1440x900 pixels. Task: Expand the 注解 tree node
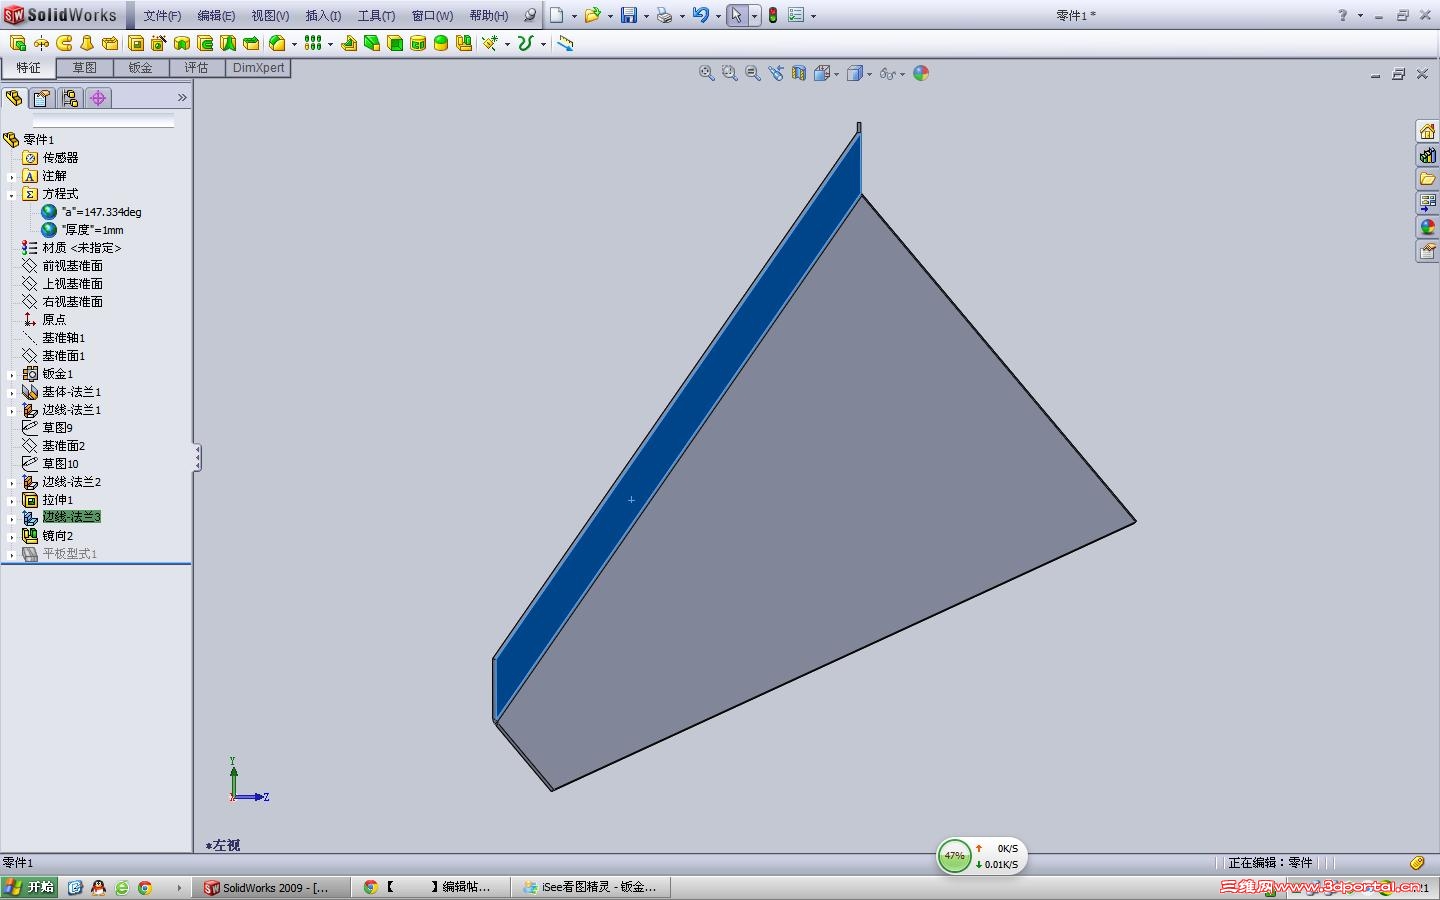pos(12,177)
